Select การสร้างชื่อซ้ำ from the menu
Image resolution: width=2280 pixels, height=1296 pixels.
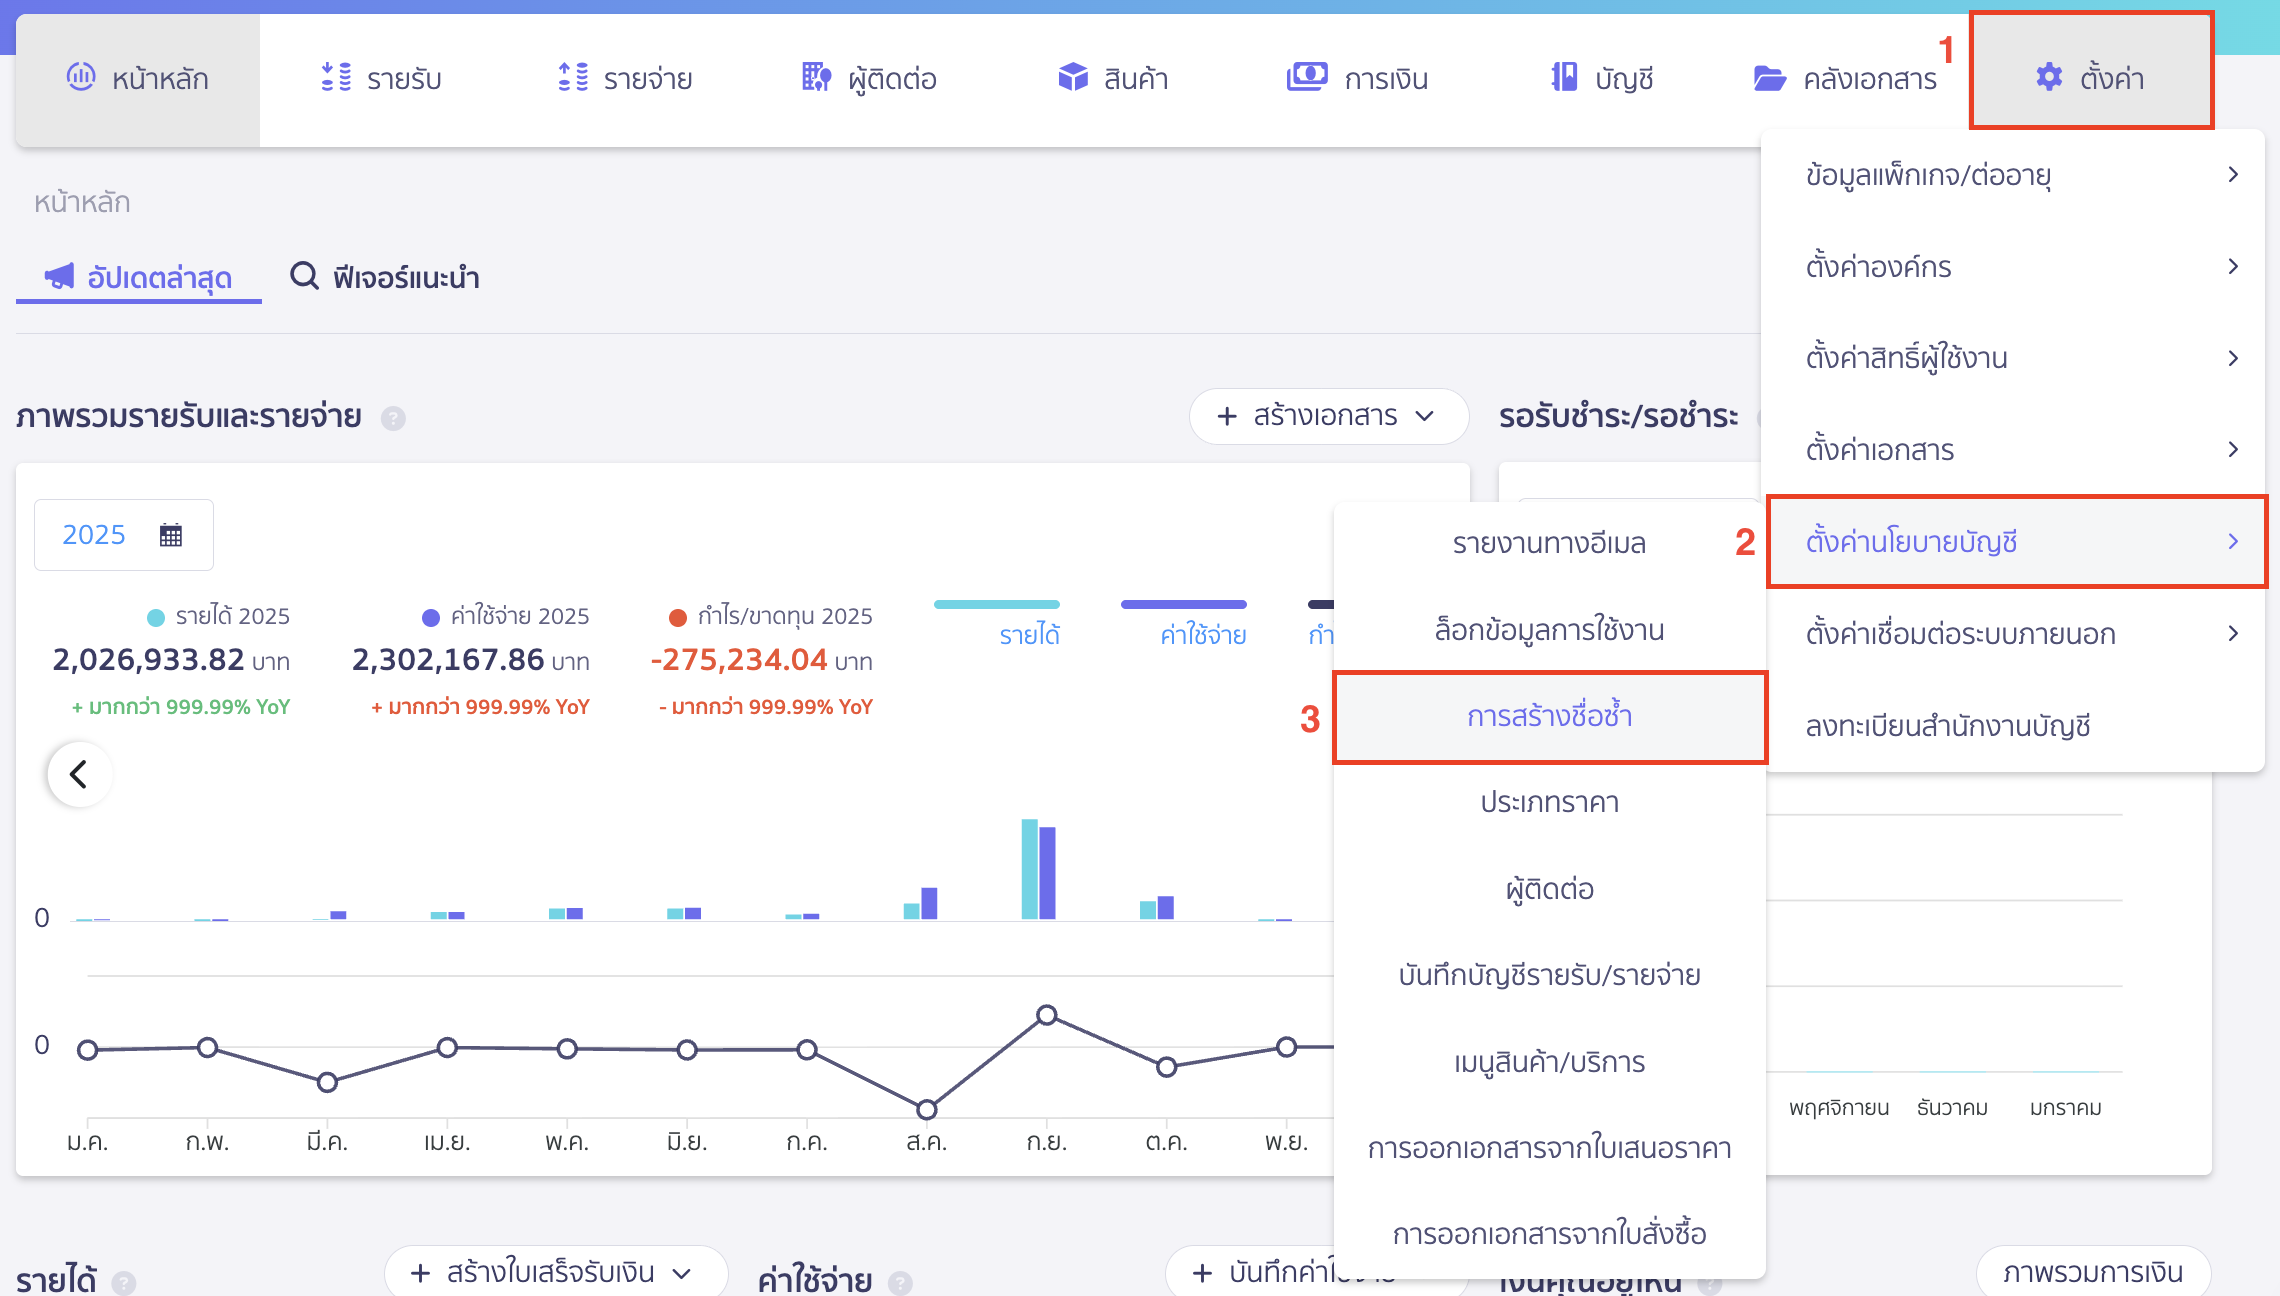pos(1549,716)
